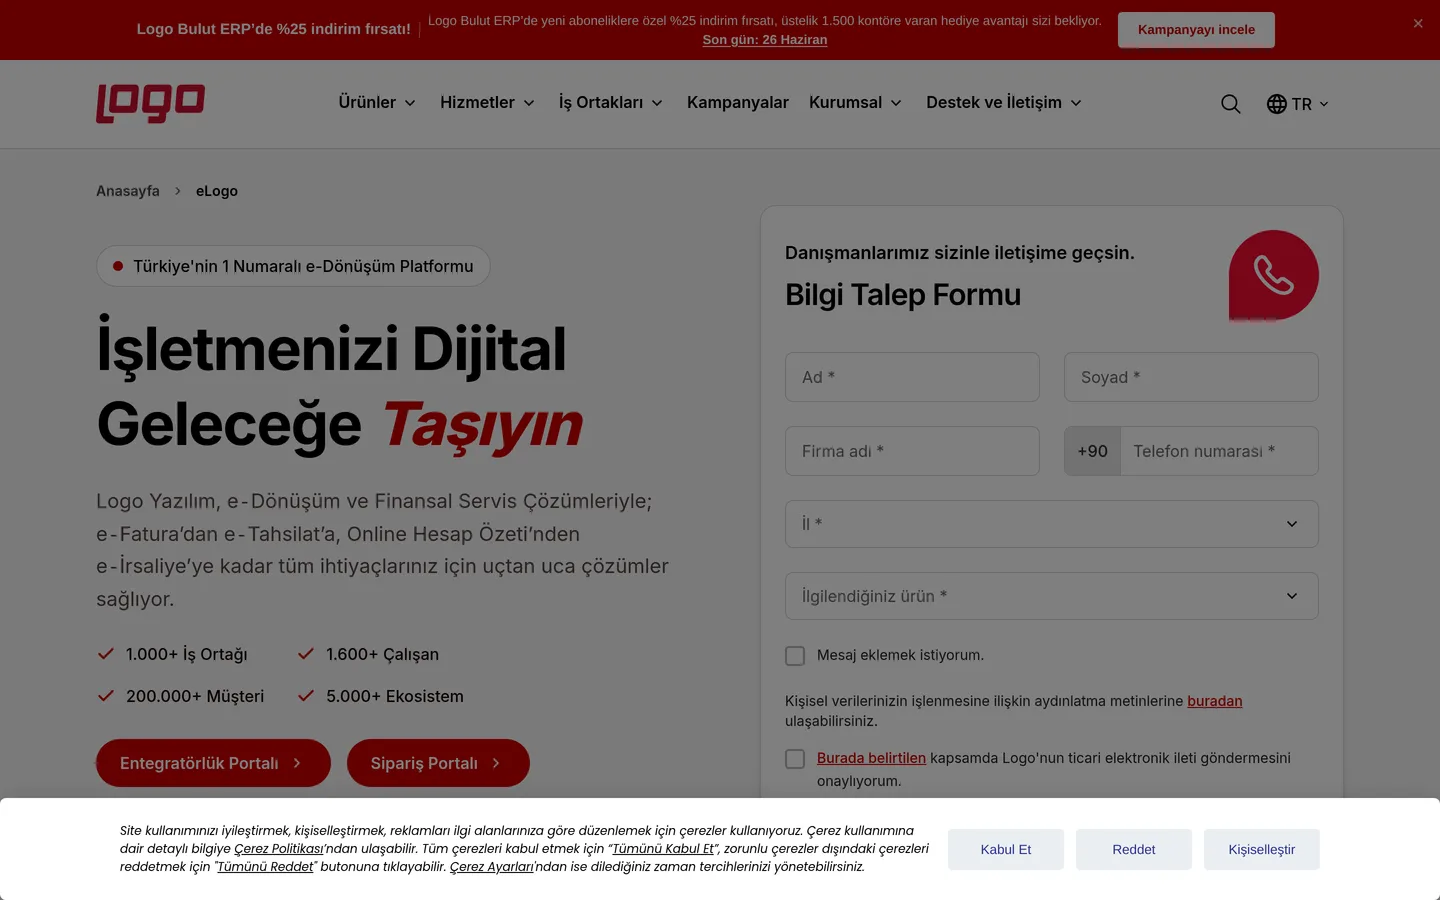Reject cookies with Reddet
Screen dimensions: 1440x900
point(1134,849)
